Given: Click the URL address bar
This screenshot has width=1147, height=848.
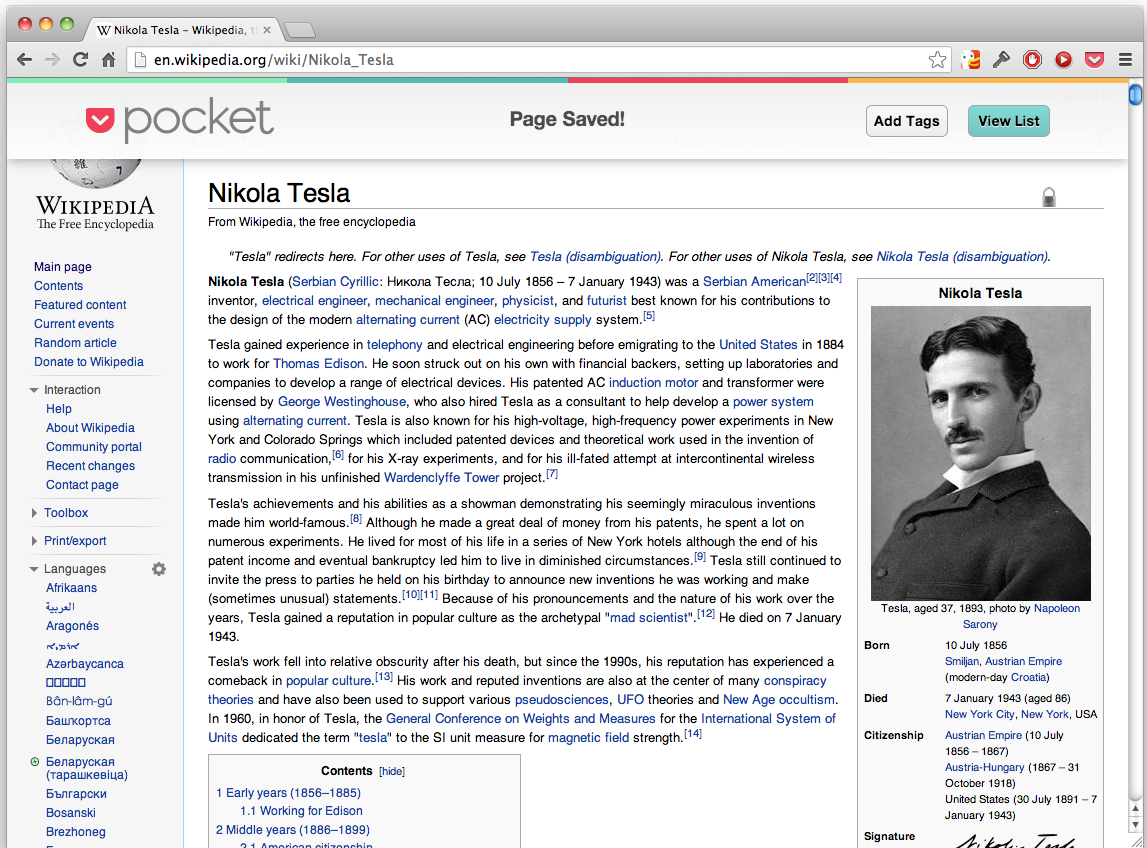Looking at the screenshot, I should (x=540, y=60).
